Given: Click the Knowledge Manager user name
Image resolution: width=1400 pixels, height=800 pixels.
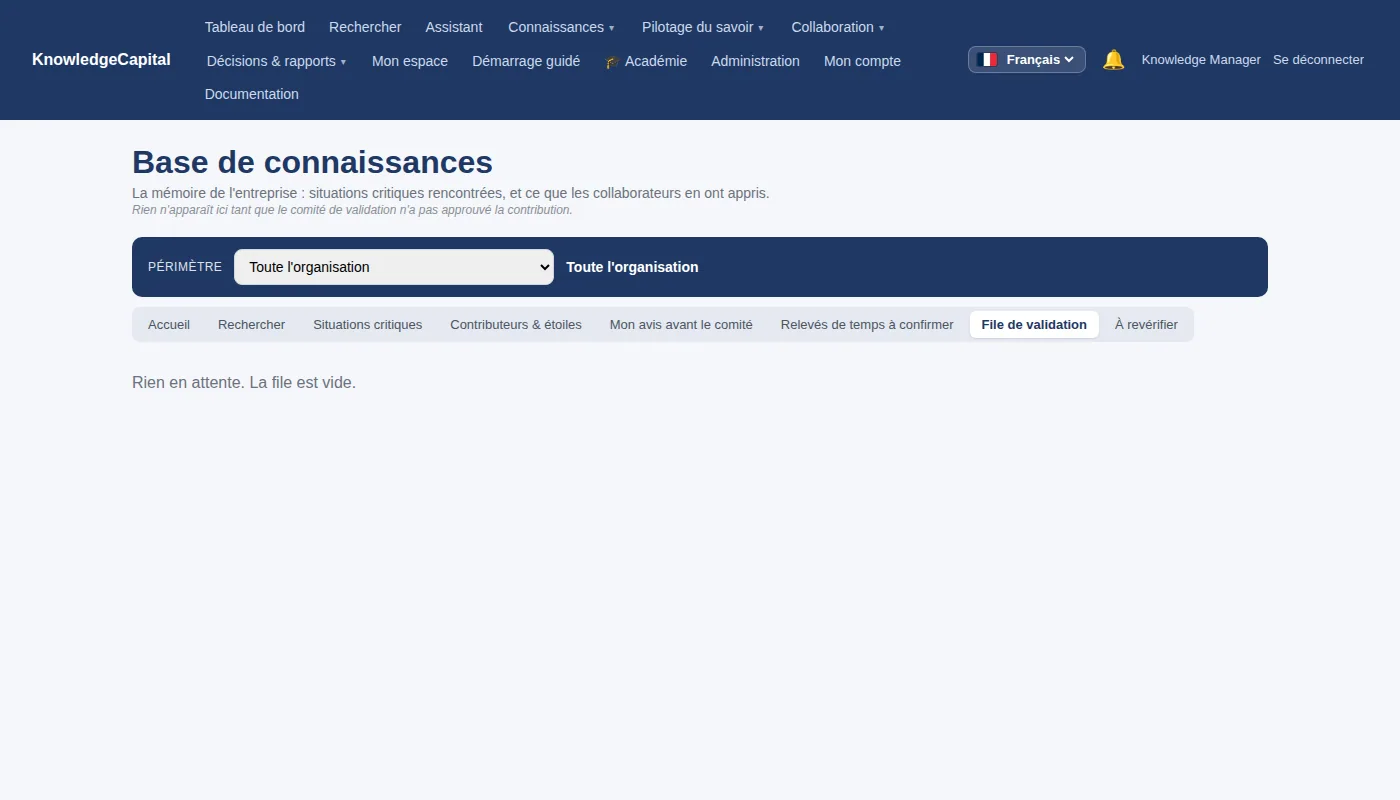Looking at the screenshot, I should [x=1201, y=60].
